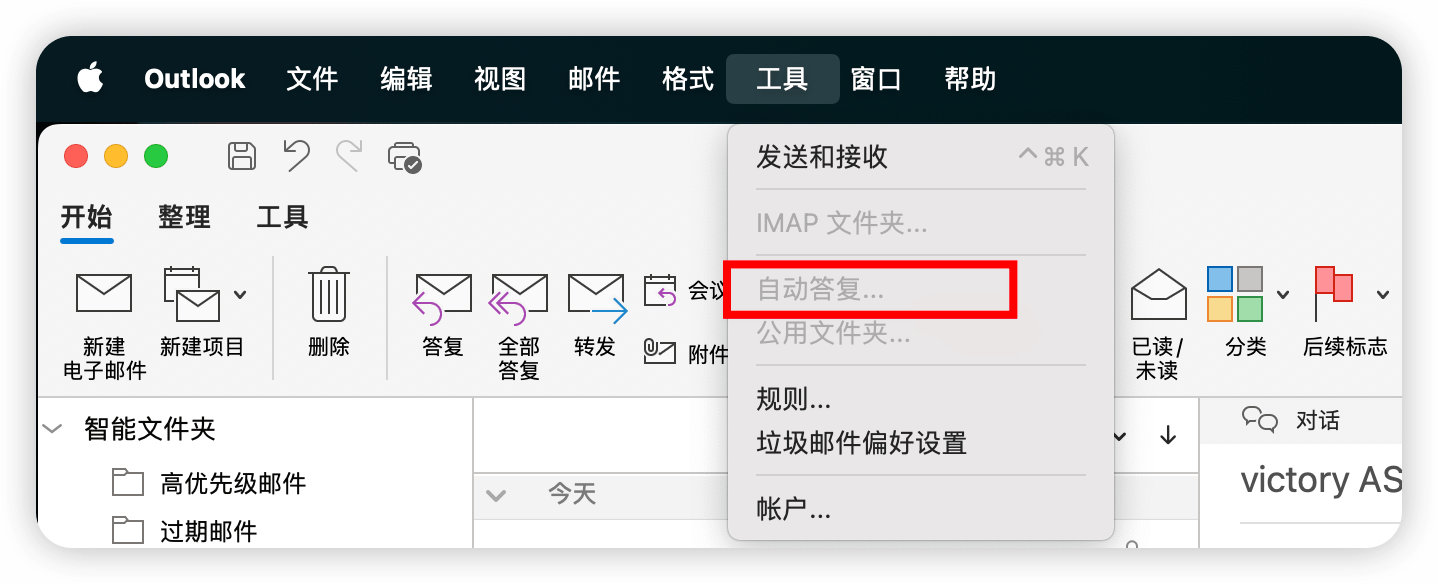点击打印图标
Viewport: 1438px width, 584px height.
pyautogui.click(x=404, y=156)
